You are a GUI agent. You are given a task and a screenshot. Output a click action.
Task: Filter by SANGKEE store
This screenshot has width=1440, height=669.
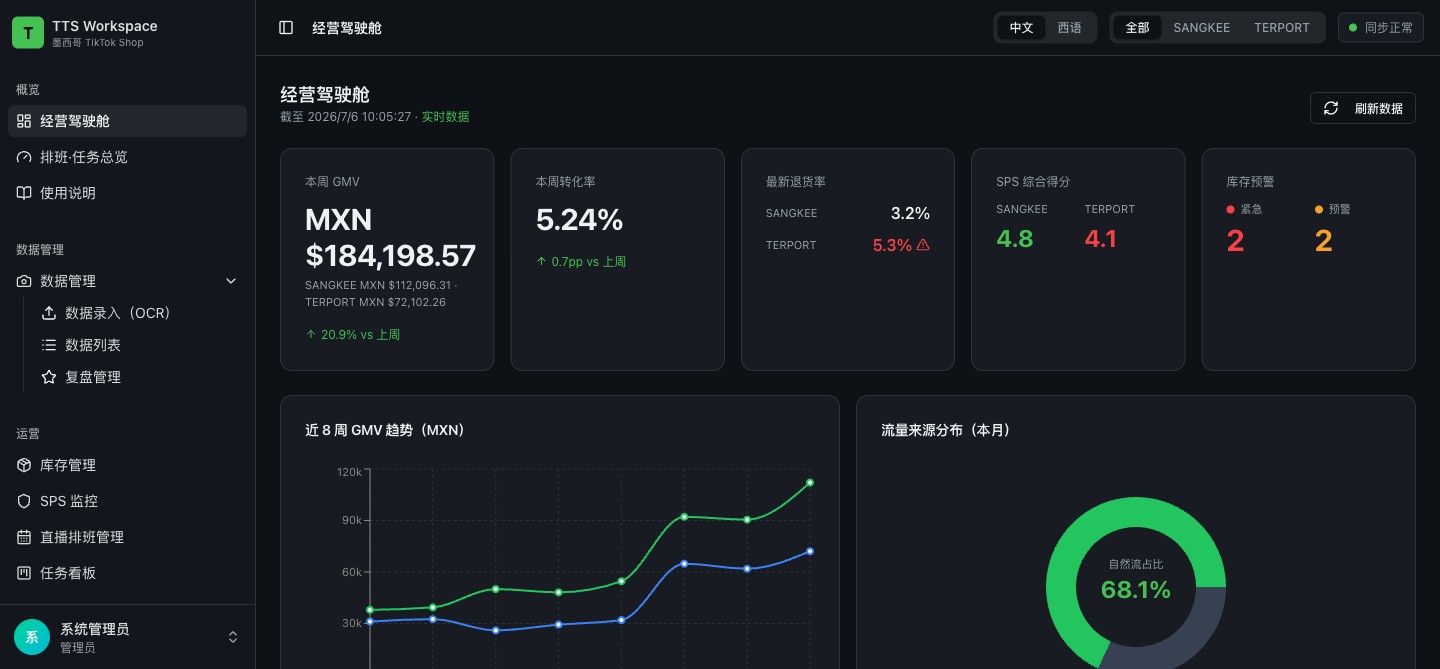(1201, 28)
